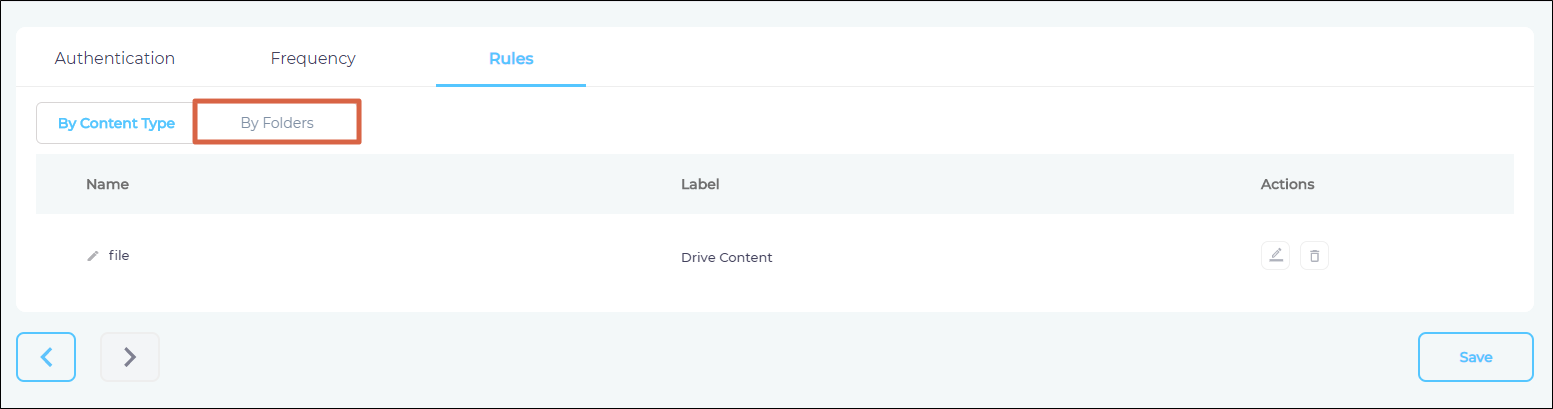
Task: Click the Drive Content label text
Action: (x=726, y=257)
